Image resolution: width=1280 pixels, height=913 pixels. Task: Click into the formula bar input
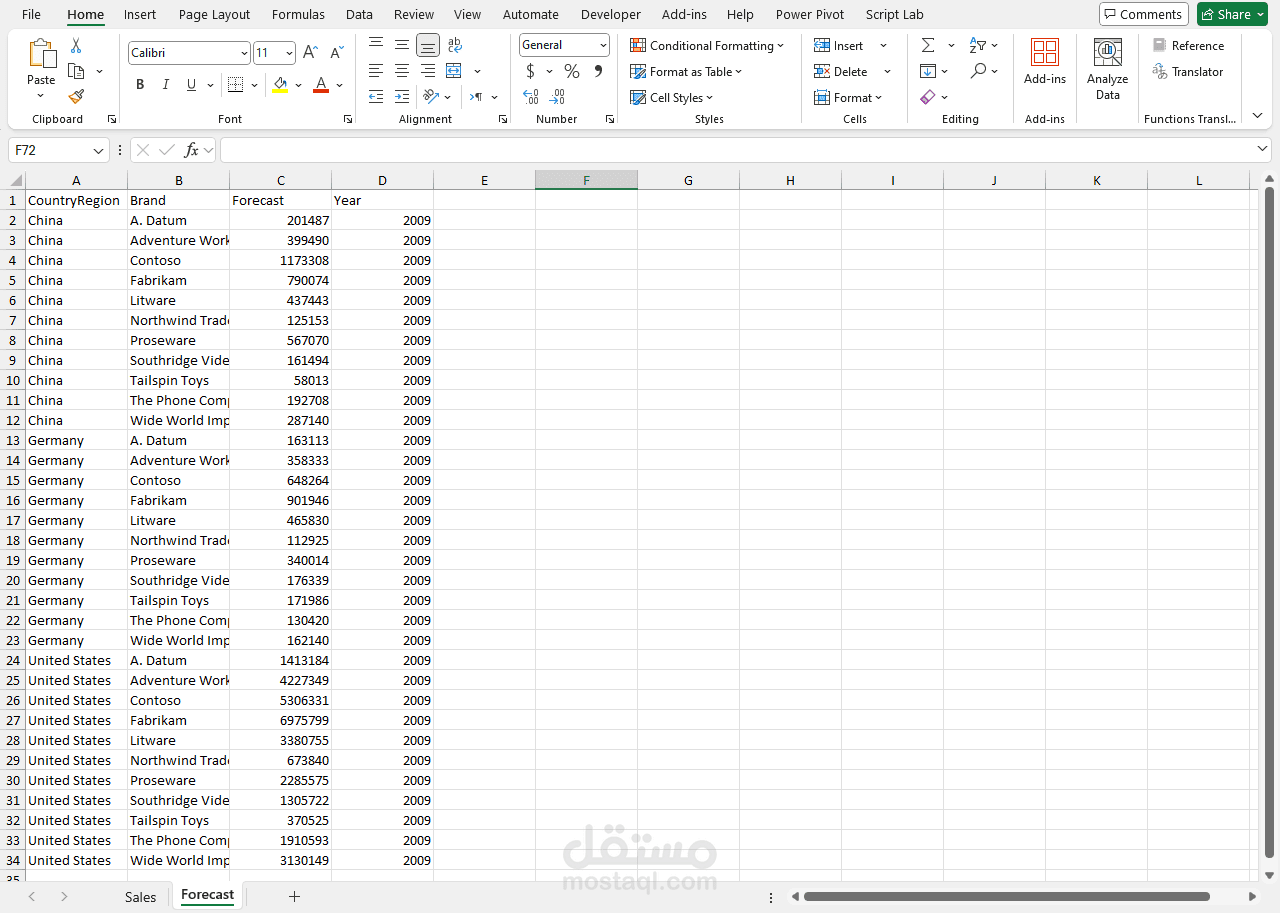point(745,150)
